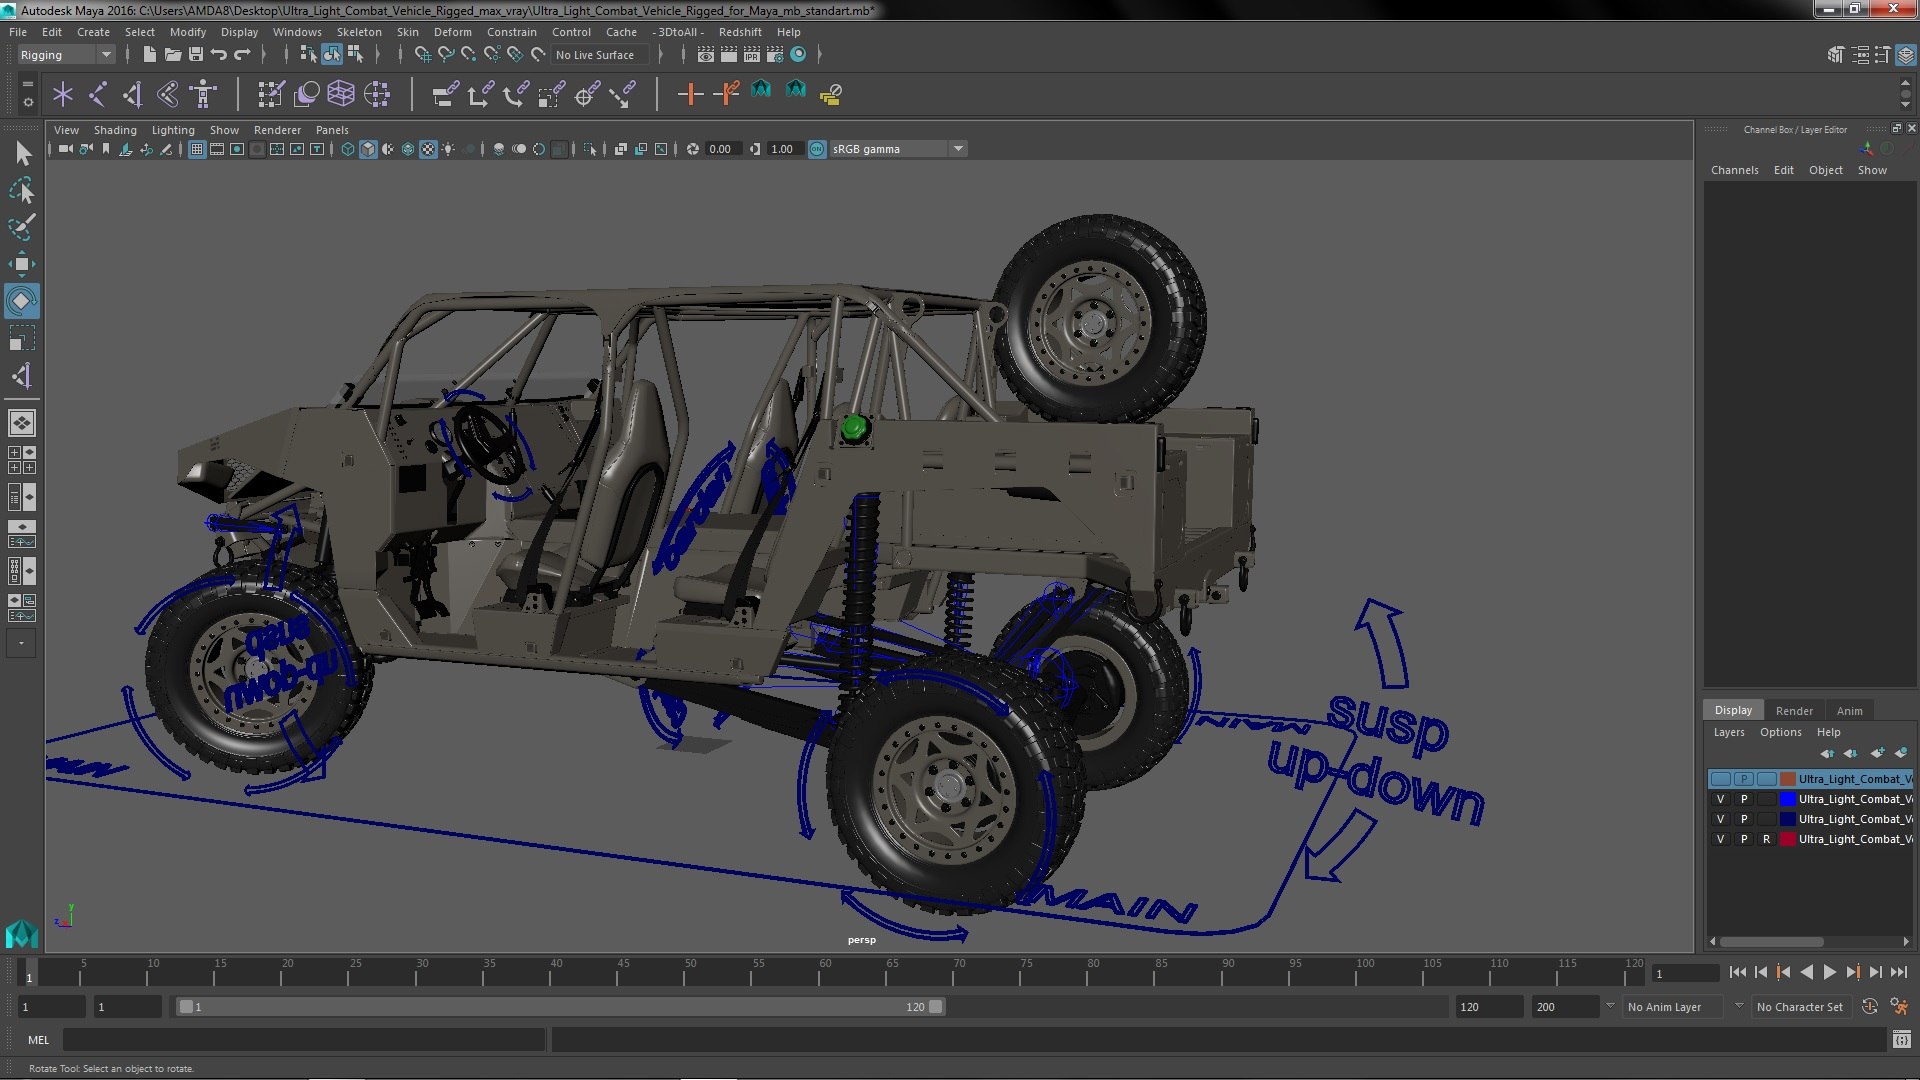
Task: Click the bright blue layer color swatch
Action: 1787,799
